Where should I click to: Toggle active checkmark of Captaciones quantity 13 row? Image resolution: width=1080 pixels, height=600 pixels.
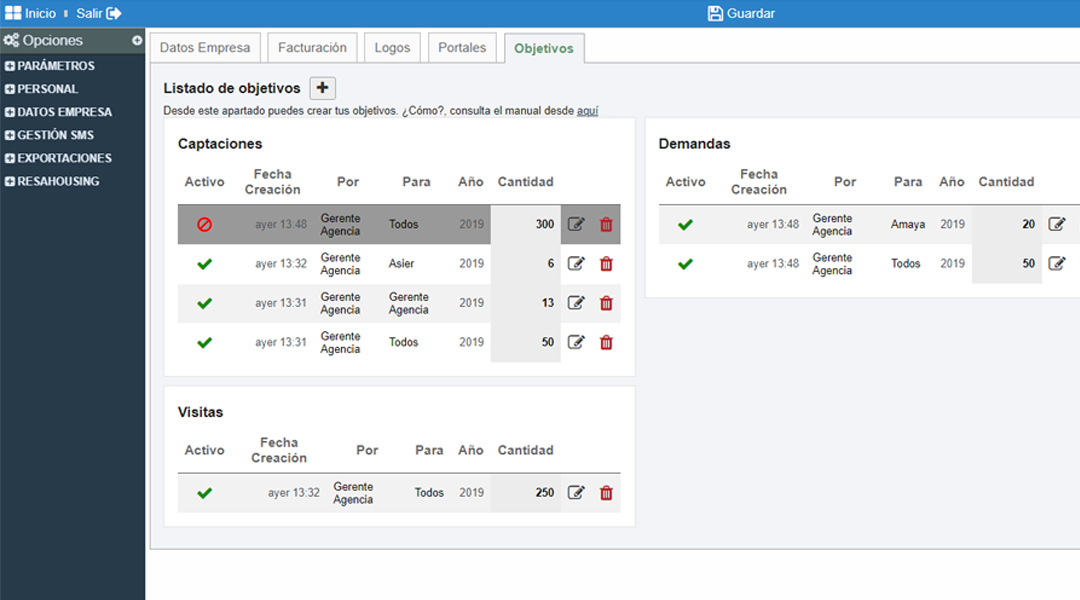pos(205,303)
